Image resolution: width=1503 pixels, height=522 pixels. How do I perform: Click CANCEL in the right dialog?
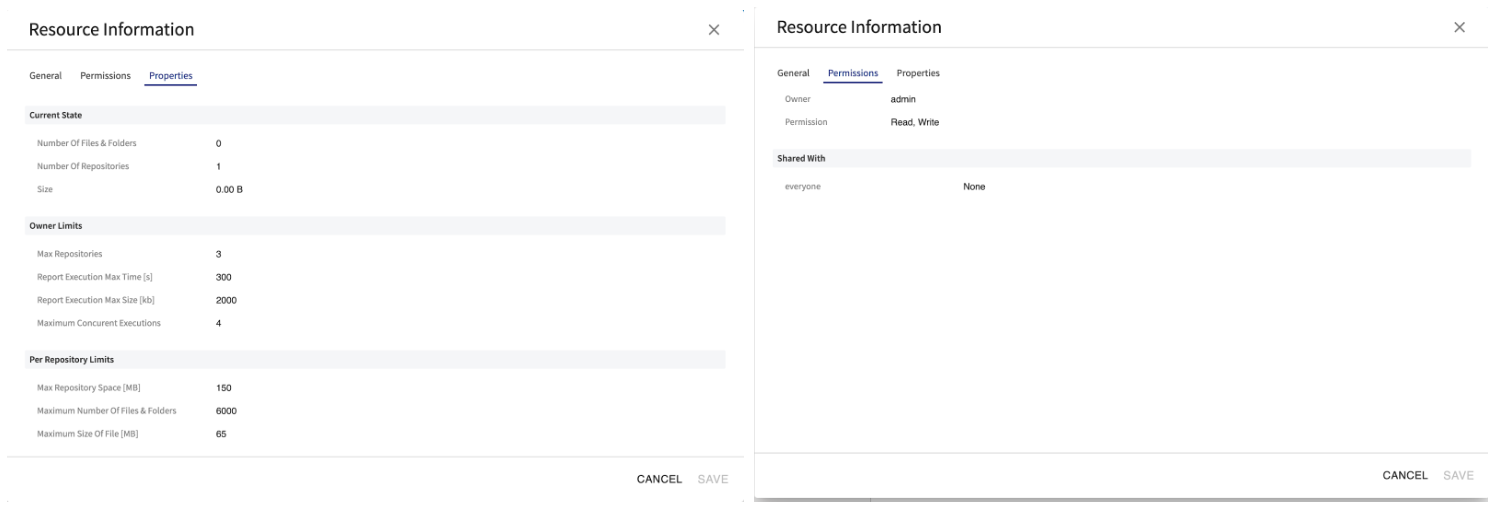[1405, 475]
